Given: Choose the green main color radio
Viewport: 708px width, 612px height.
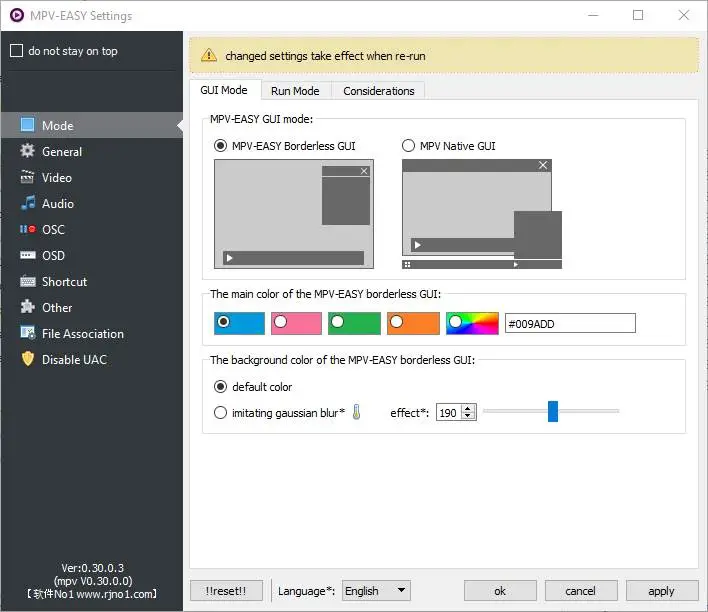Looking at the screenshot, I should (337, 321).
